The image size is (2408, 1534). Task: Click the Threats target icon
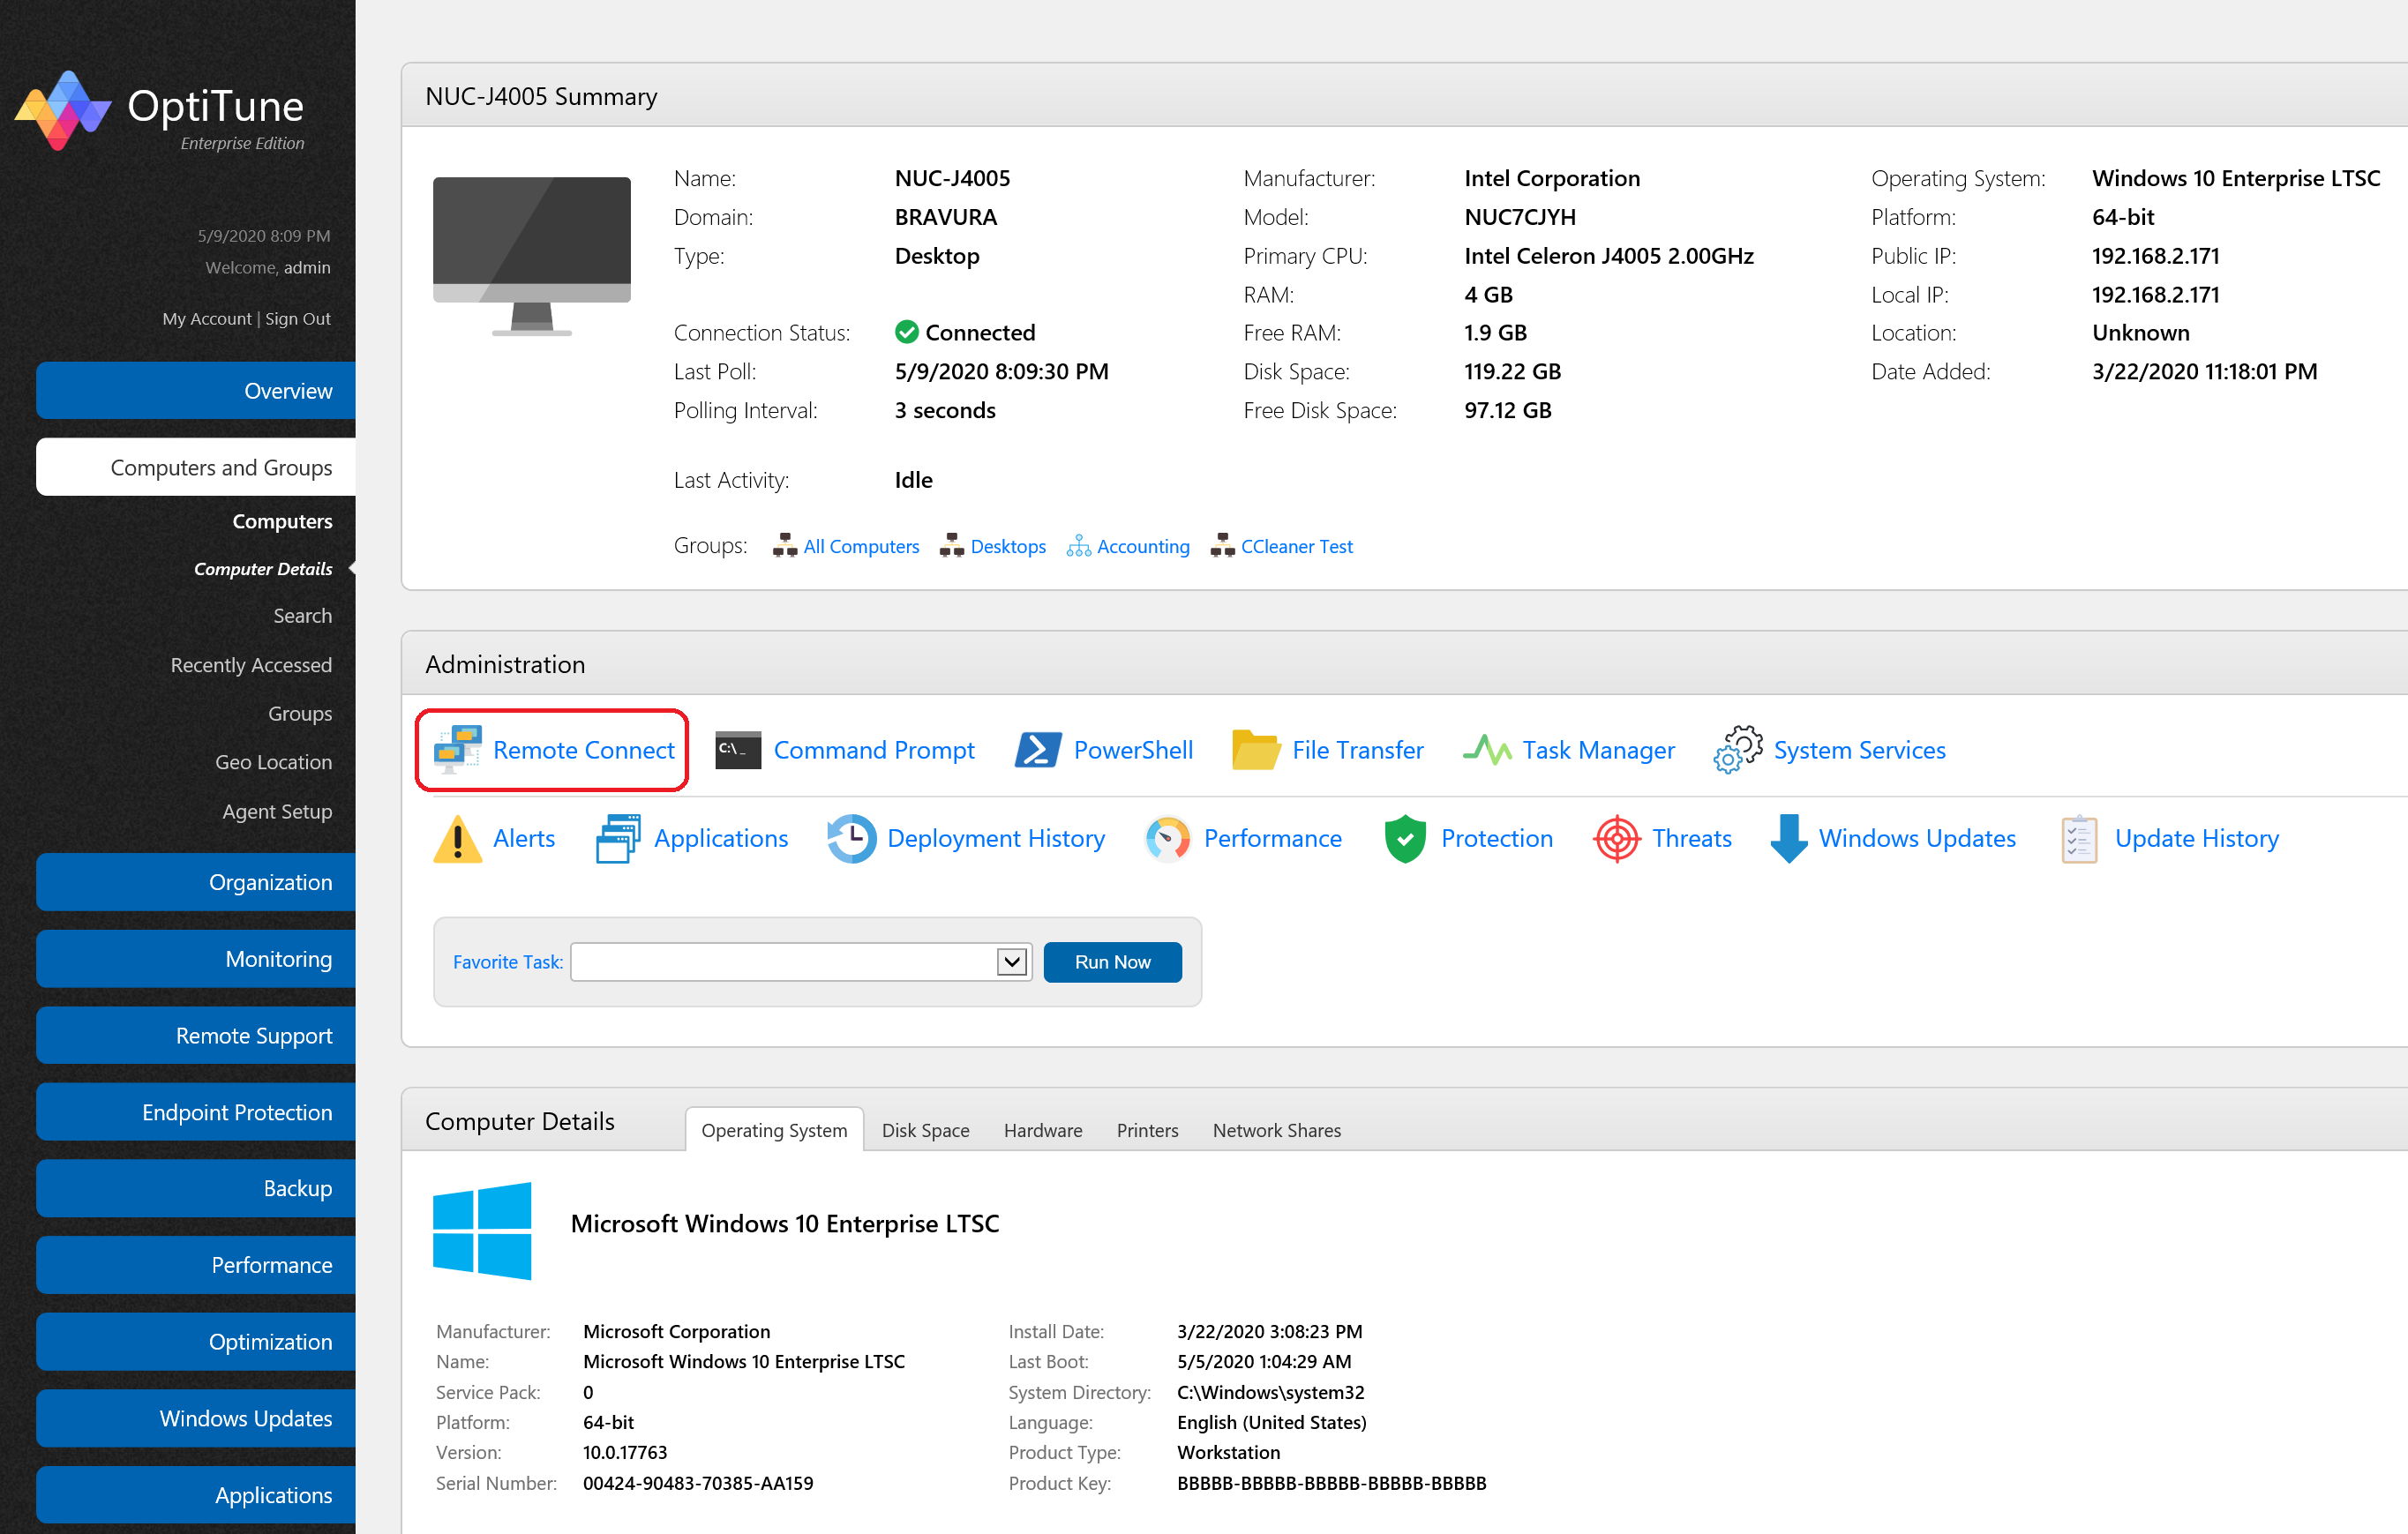[1617, 839]
